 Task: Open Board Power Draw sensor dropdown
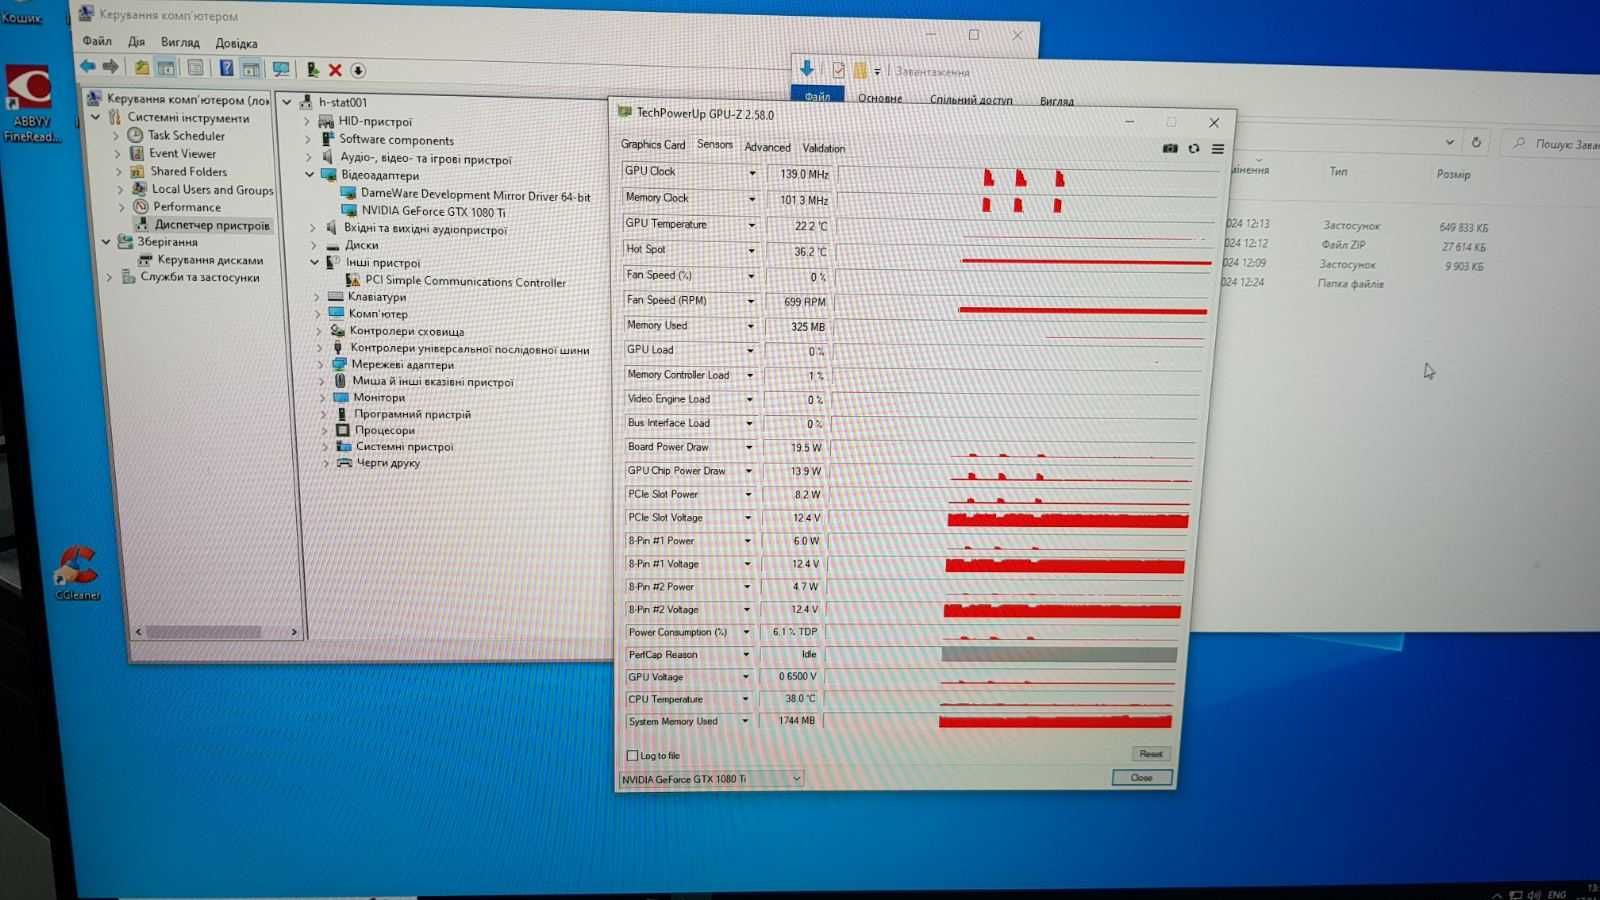click(748, 447)
